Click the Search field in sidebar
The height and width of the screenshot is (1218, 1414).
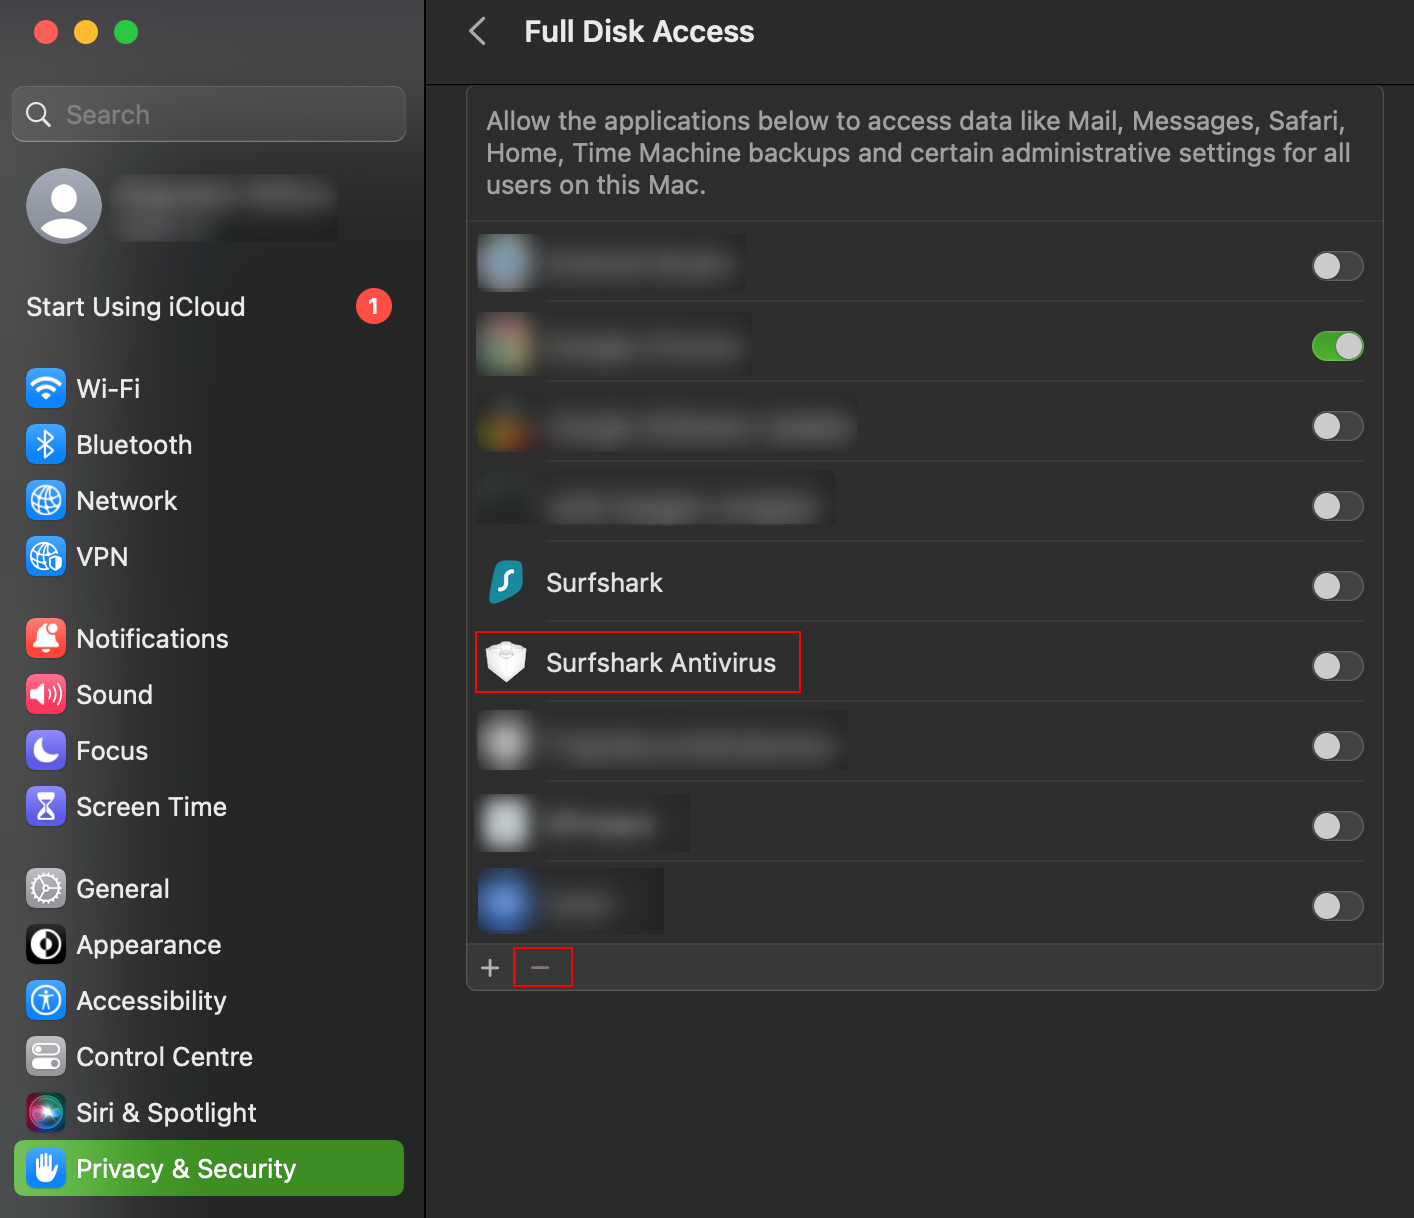click(209, 115)
